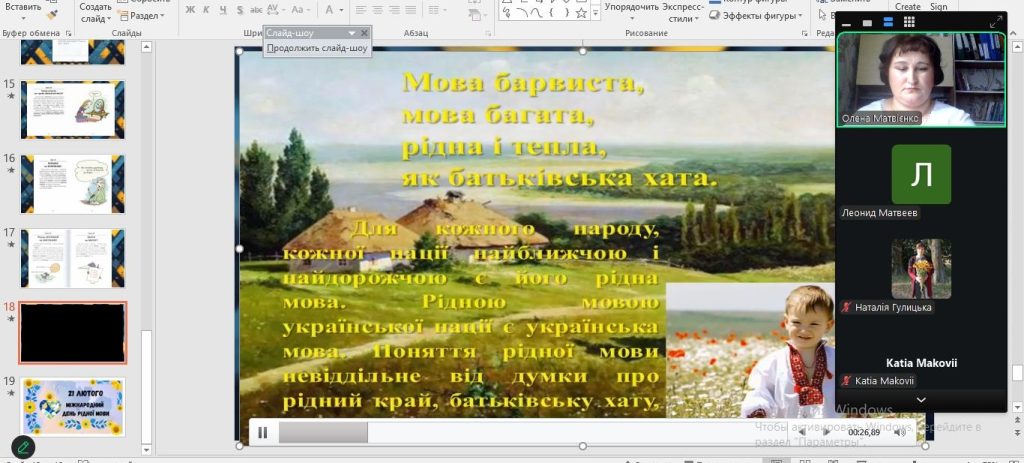Screen dimensions: 1024x463
Task: Click the video volume speaker icon
Action: [901, 432]
